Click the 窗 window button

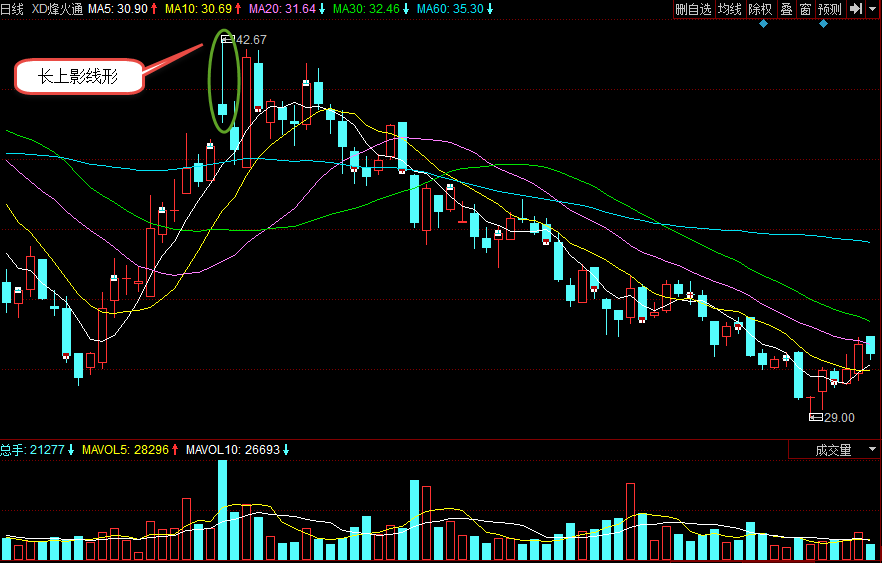805,9
